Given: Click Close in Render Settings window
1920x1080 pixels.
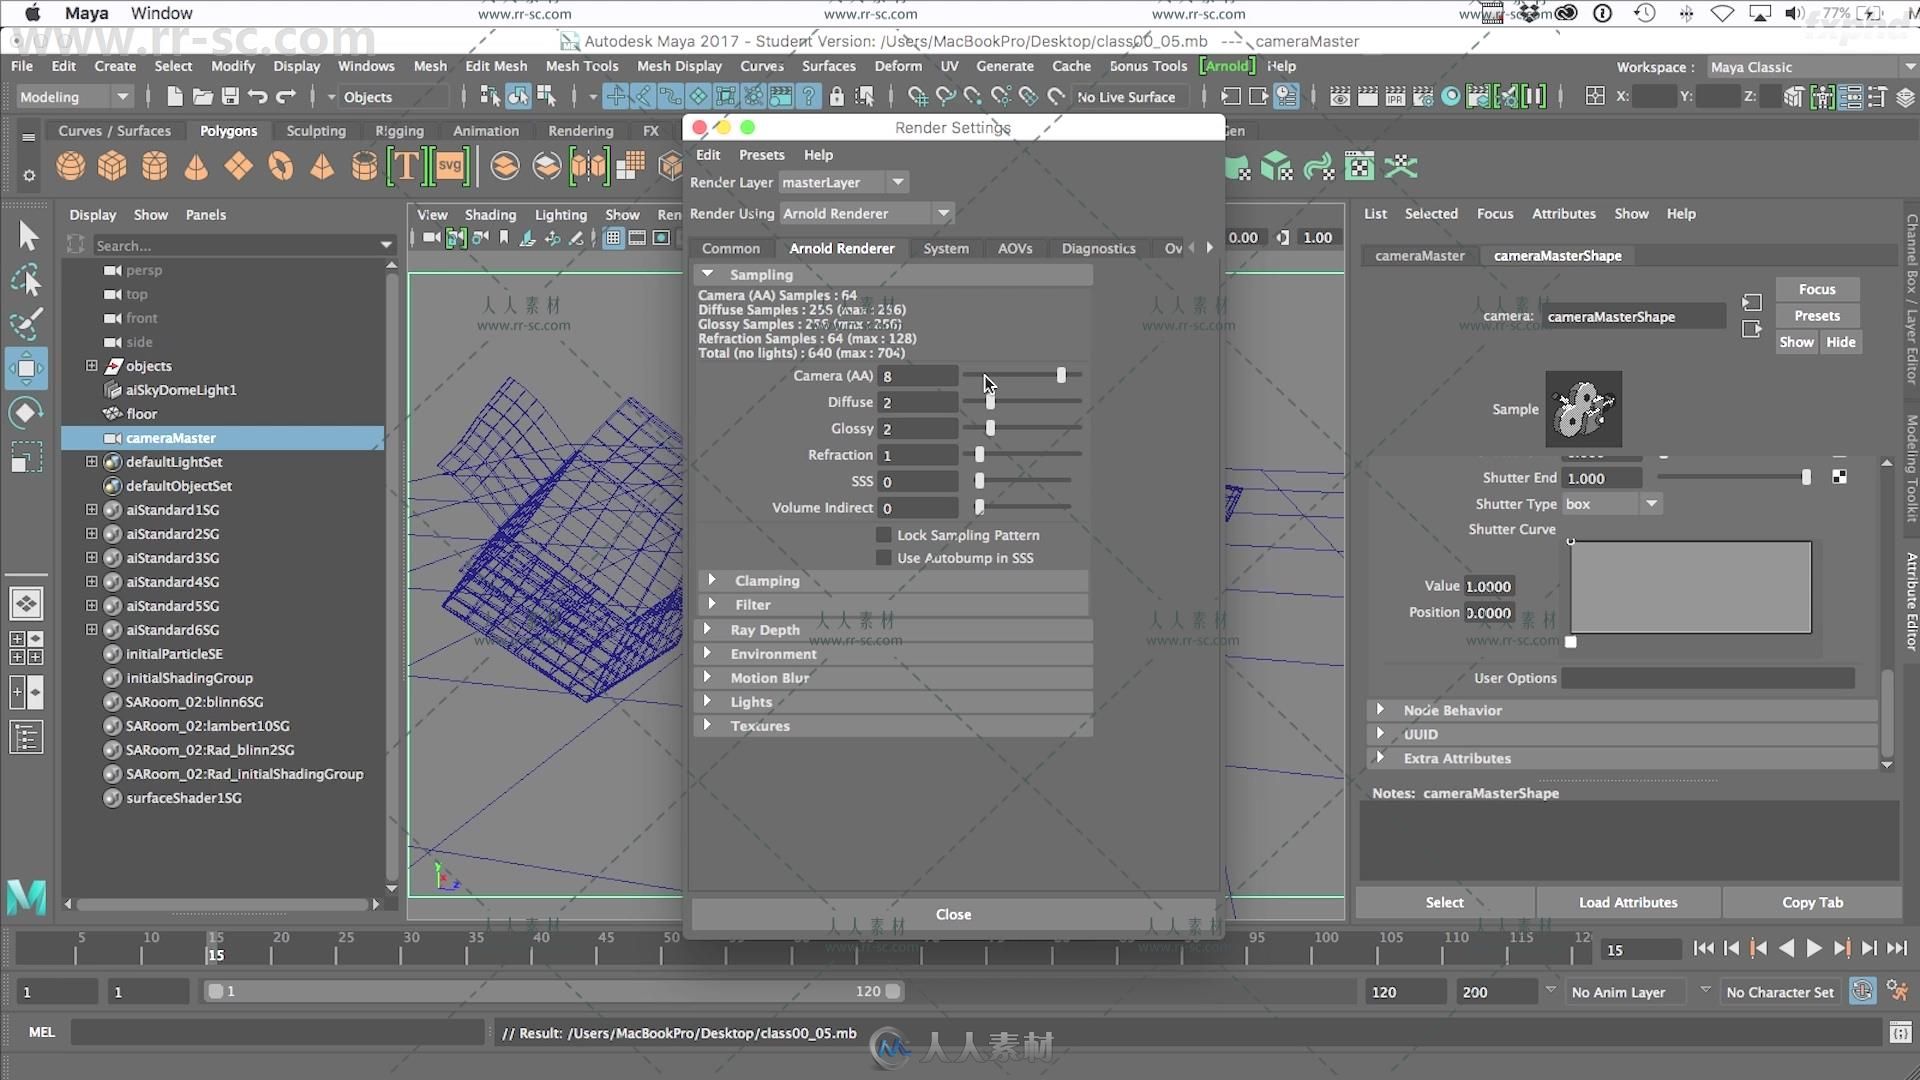Looking at the screenshot, I should (x=953, y=914).
